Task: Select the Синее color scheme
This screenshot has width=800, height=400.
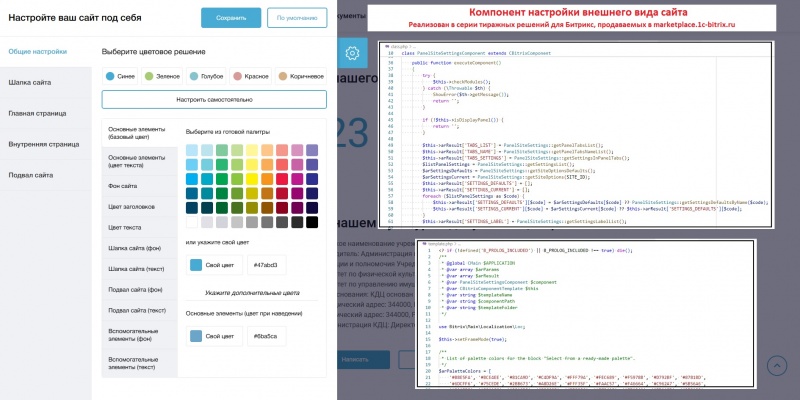Action: (x=120, y=77)
